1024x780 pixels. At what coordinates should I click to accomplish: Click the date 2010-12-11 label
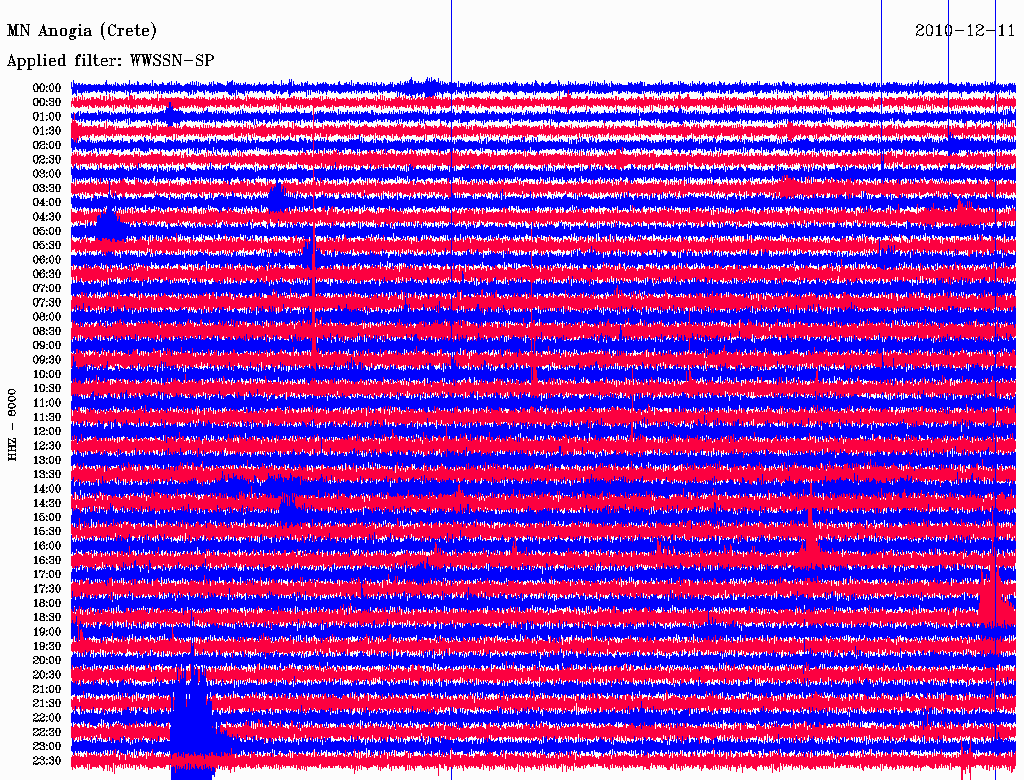pos(965,31)
